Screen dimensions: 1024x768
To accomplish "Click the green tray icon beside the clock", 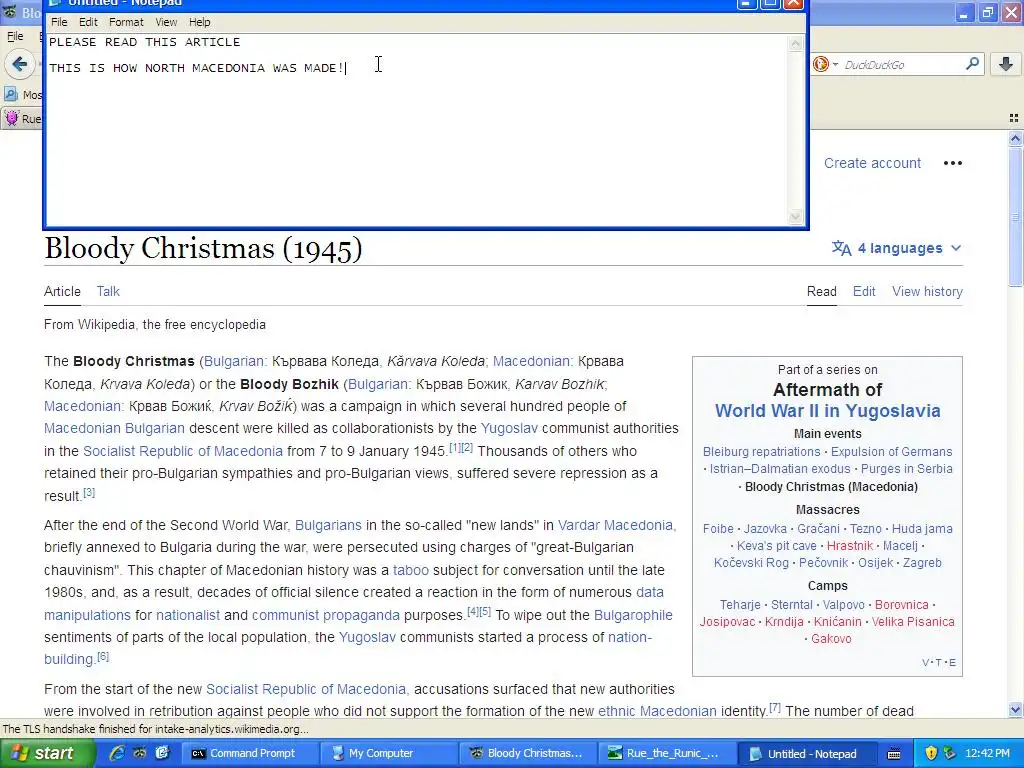I will [x=950, y=754].
